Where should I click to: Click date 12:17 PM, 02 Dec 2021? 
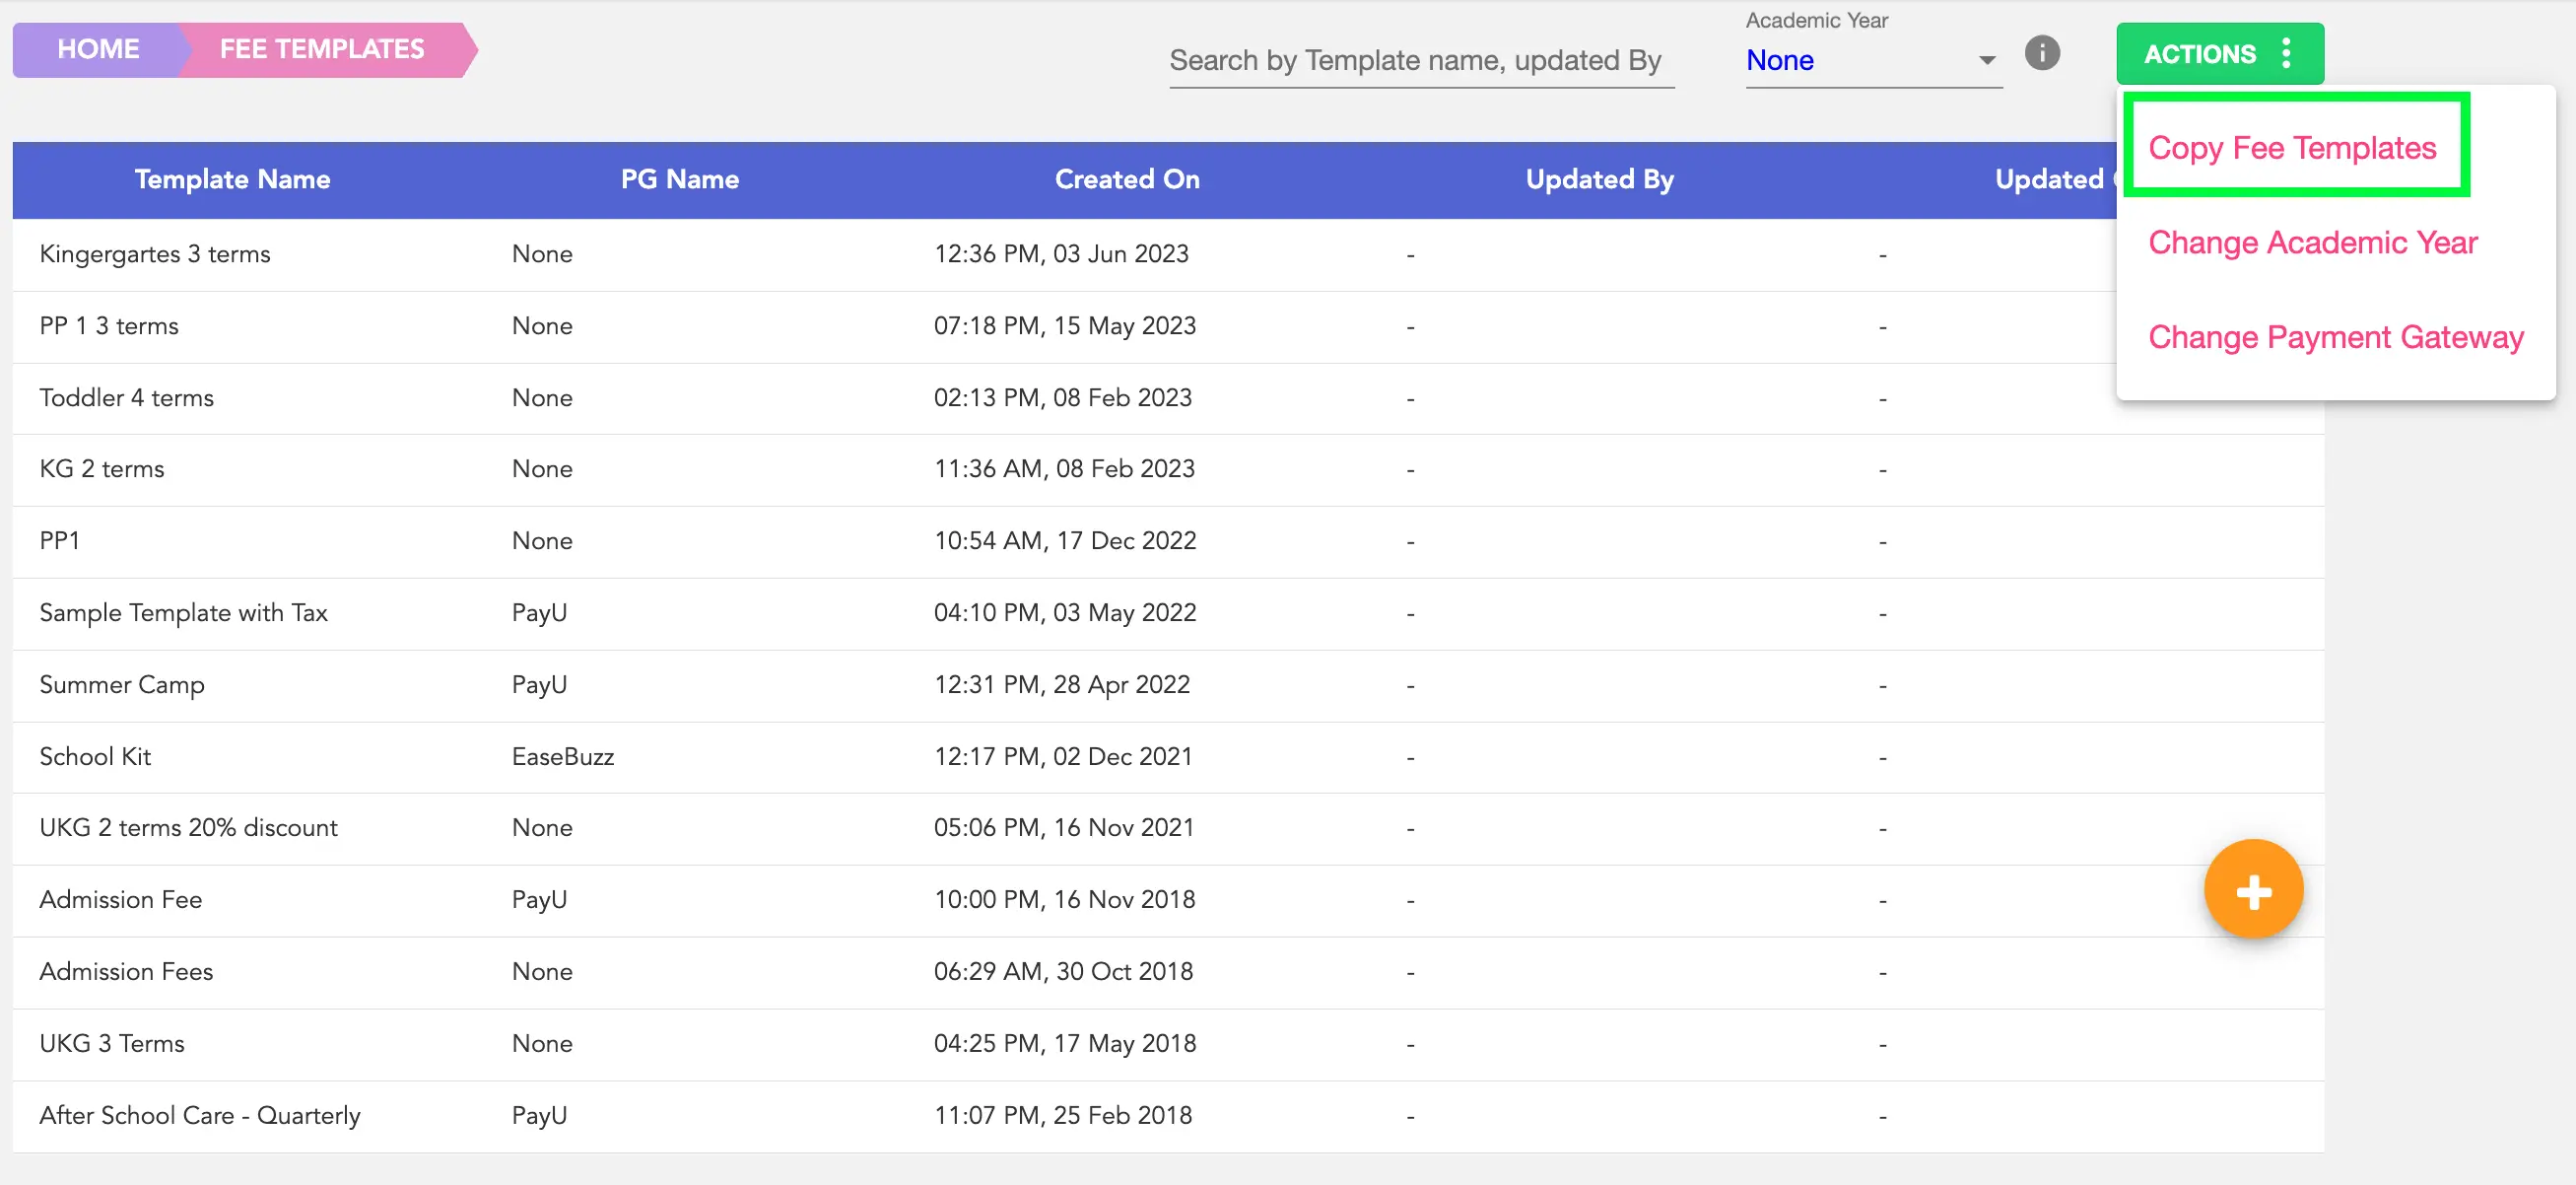1063,757
